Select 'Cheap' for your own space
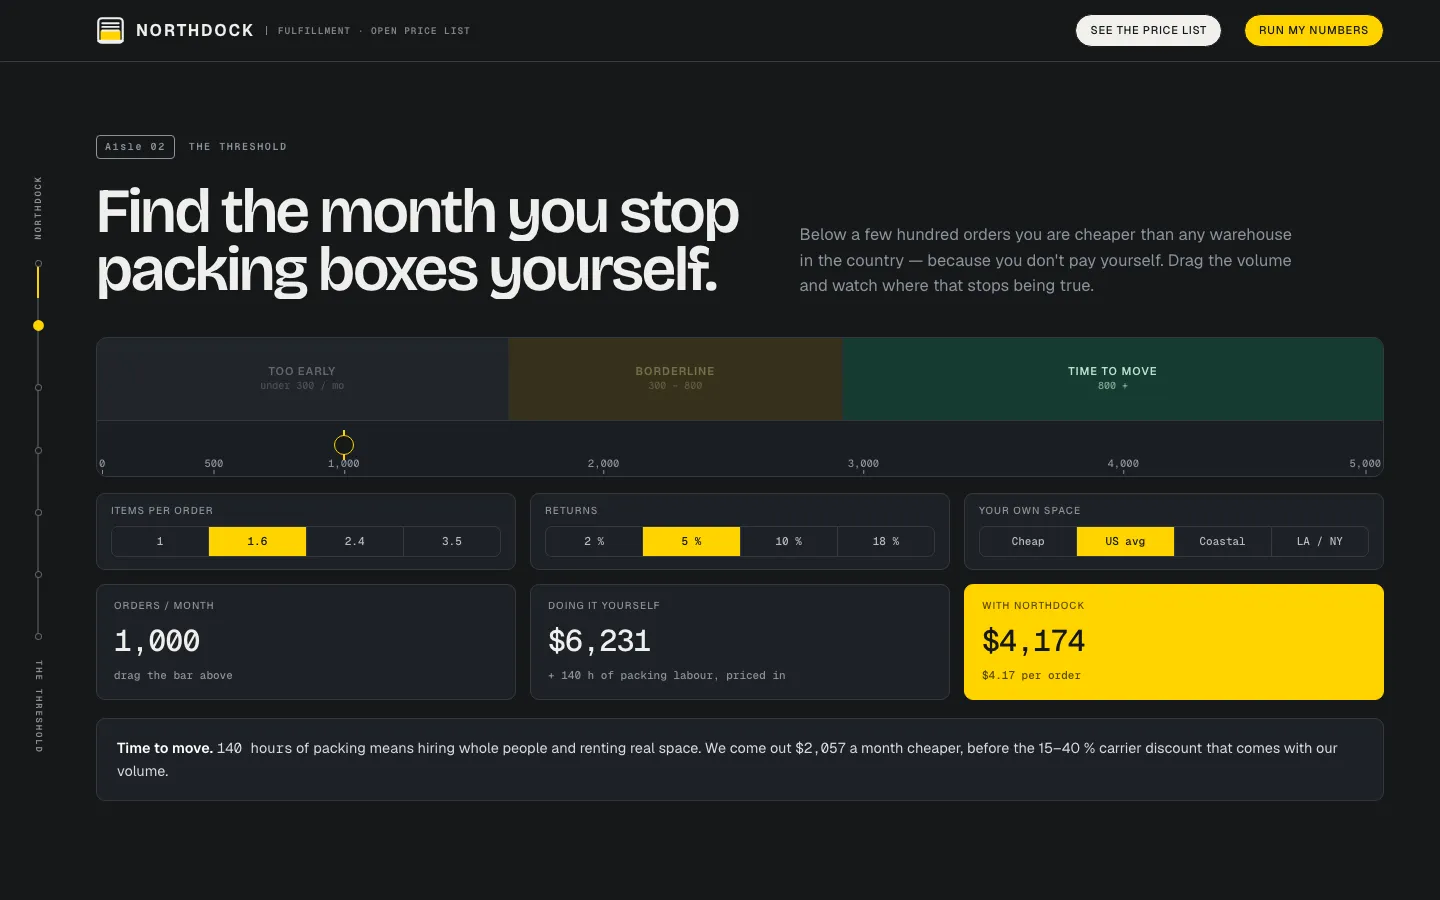The height and width of the screenshot is (900, 1440). tap(1028, 541)
